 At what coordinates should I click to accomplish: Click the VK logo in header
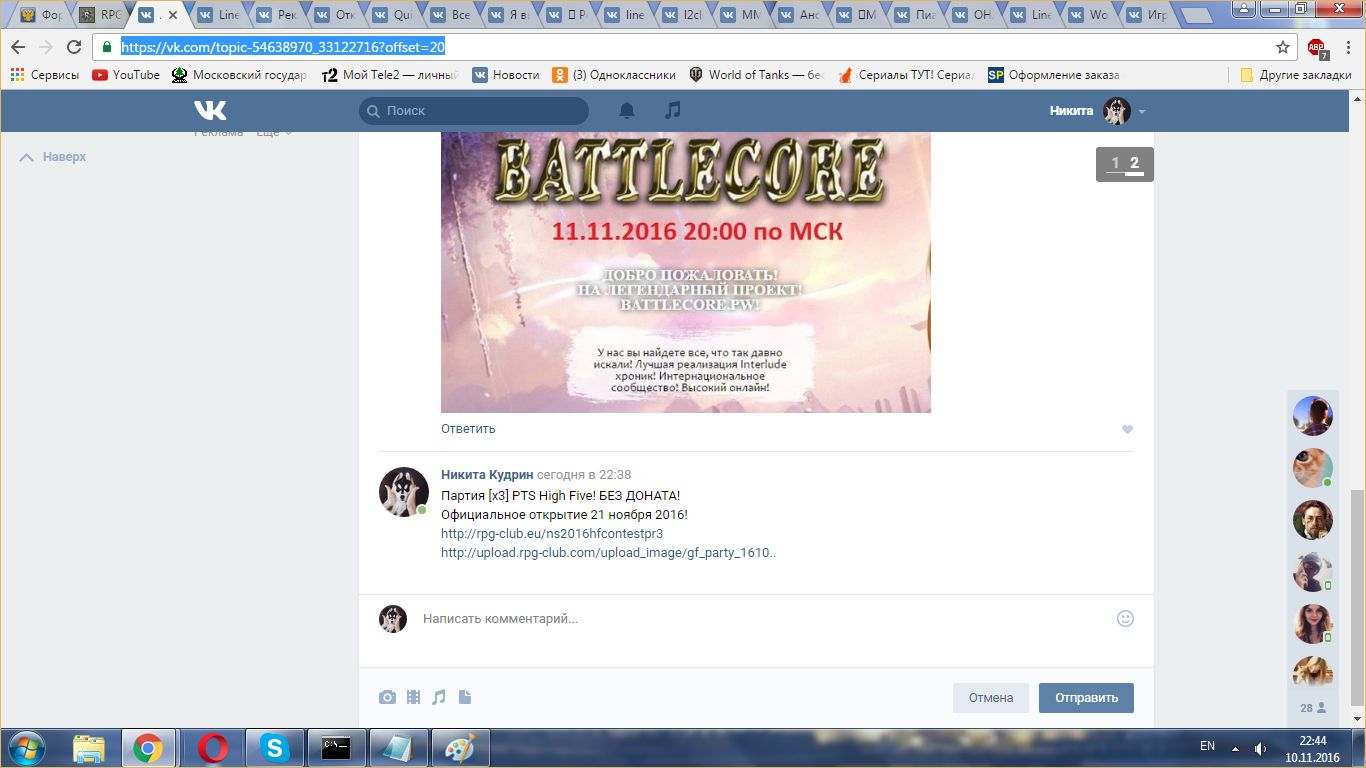tap(210, 111)
